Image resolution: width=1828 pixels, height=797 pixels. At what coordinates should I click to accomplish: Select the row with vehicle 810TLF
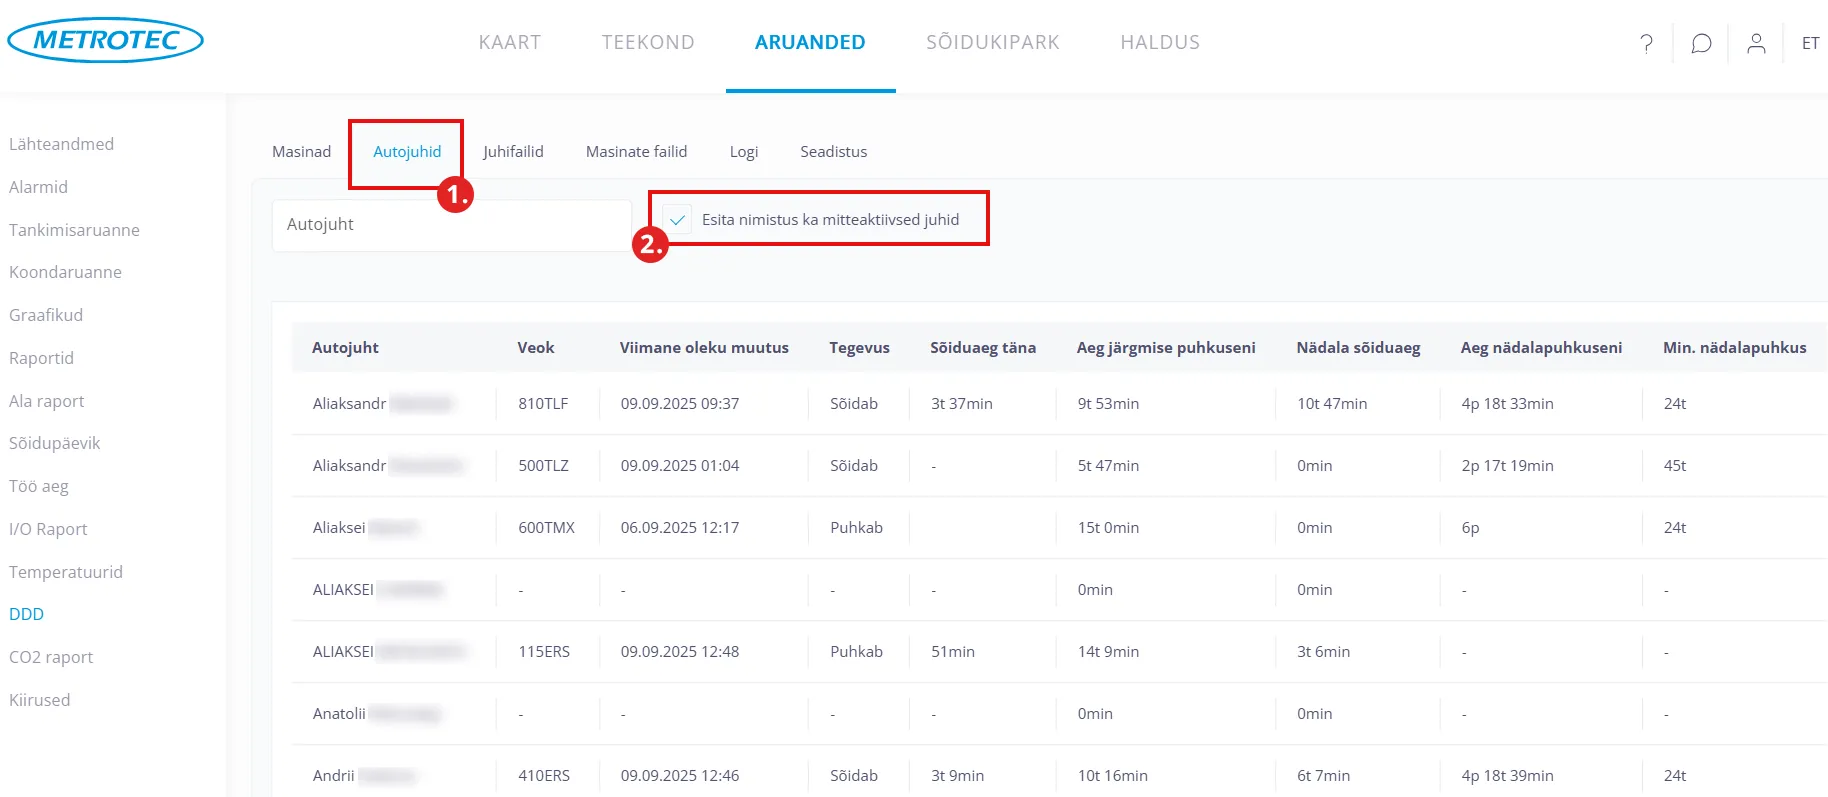point(543,404)
